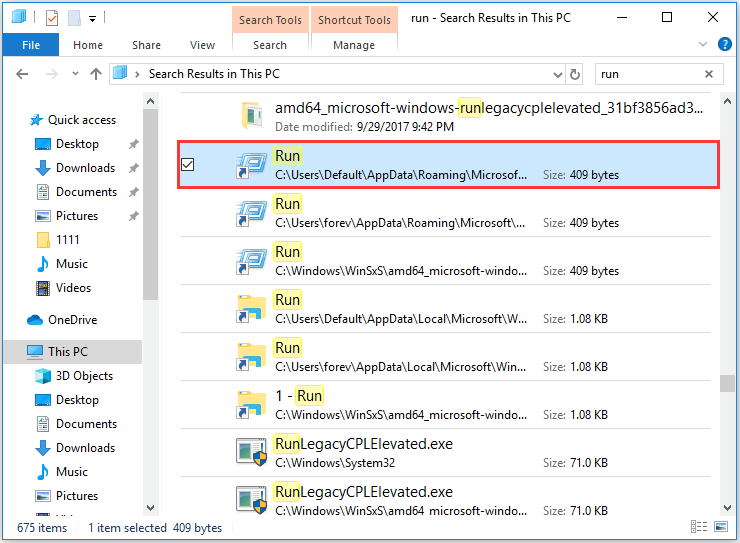Viewport: 740px width, 543px height.
Task: Open 3D Objects under This PC
Action: click(74, 376)
